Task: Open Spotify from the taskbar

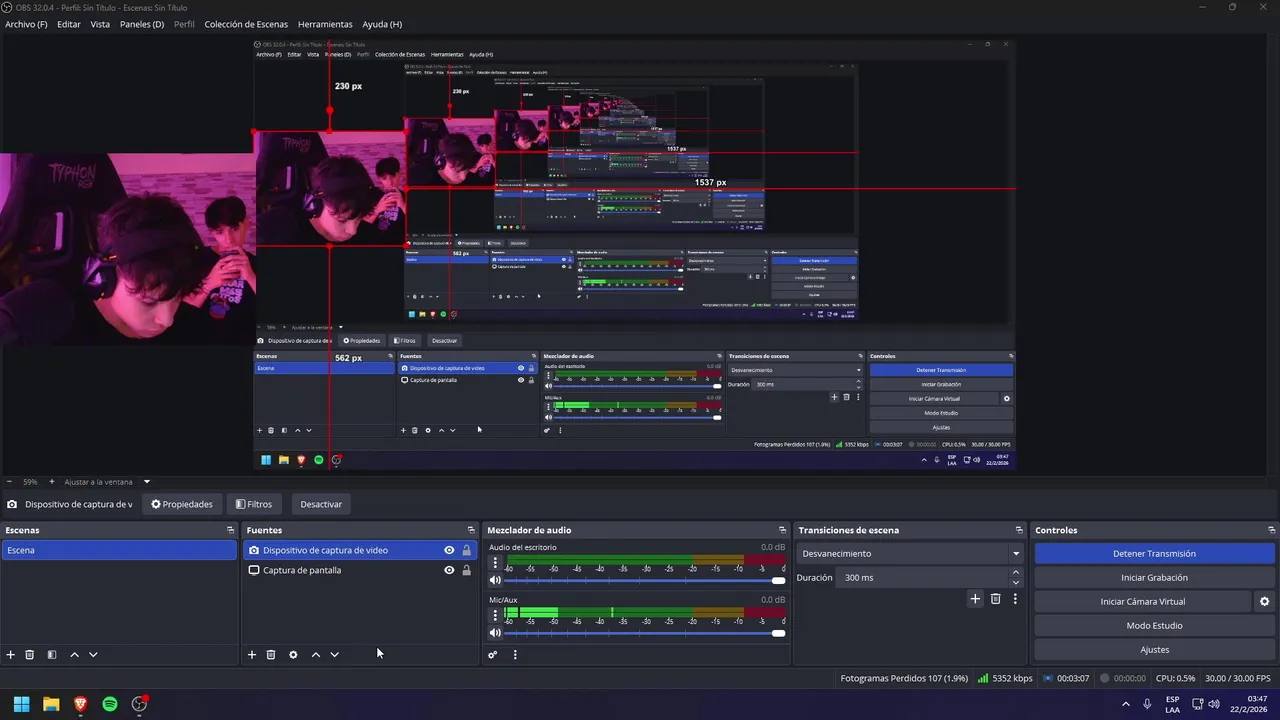Action: [x=110, y=704]
